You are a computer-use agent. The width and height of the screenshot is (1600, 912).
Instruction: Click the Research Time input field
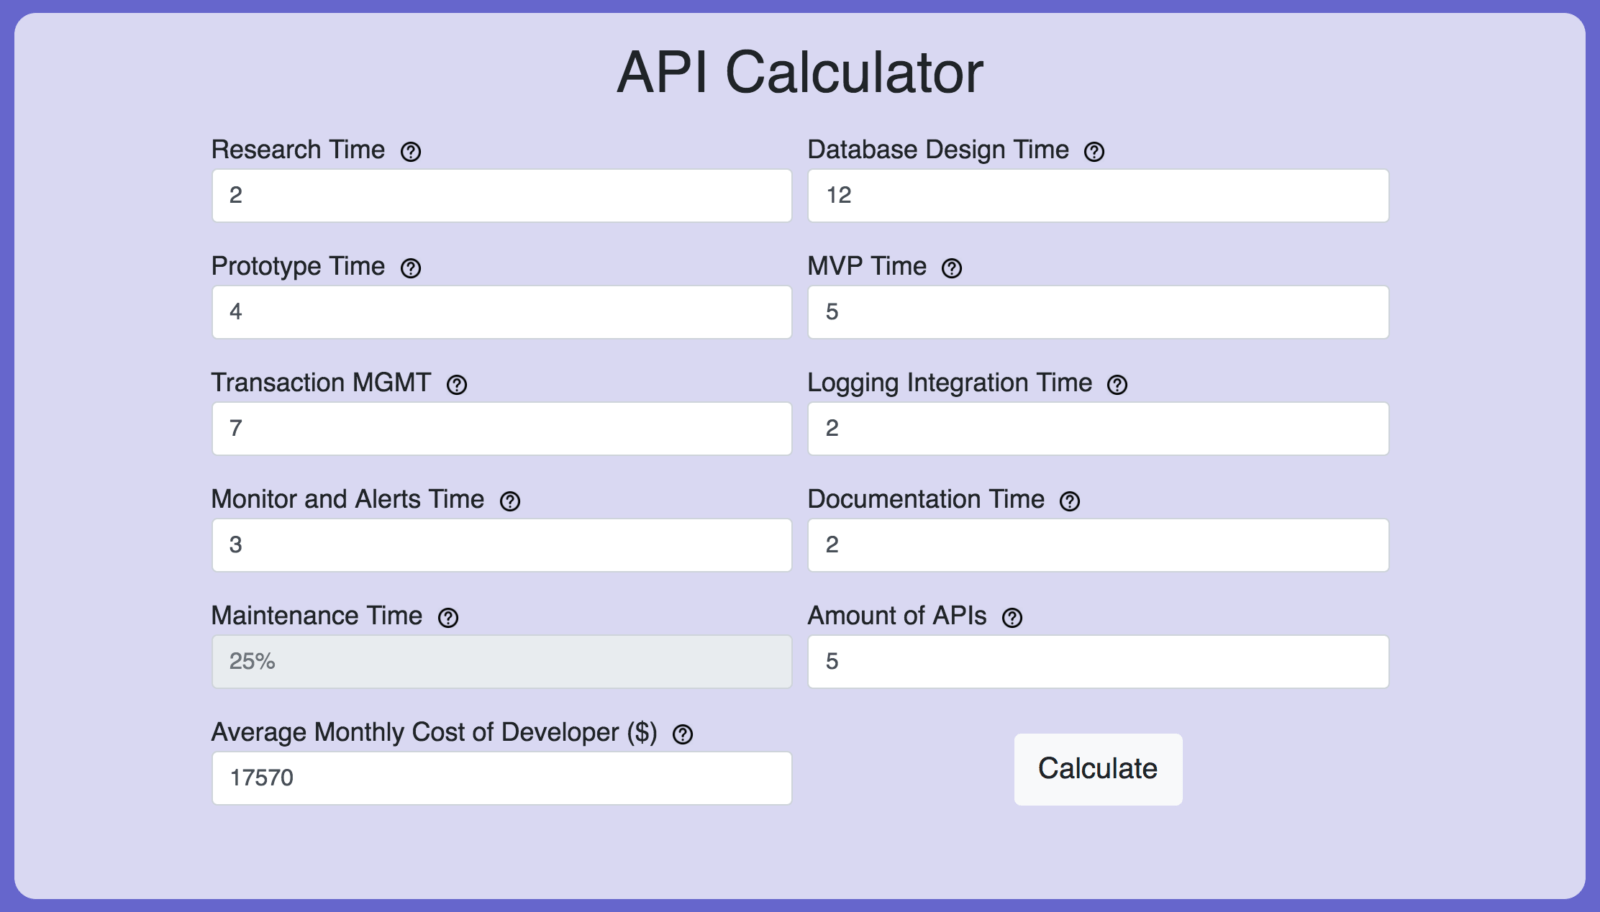click(x=500, y=195)
